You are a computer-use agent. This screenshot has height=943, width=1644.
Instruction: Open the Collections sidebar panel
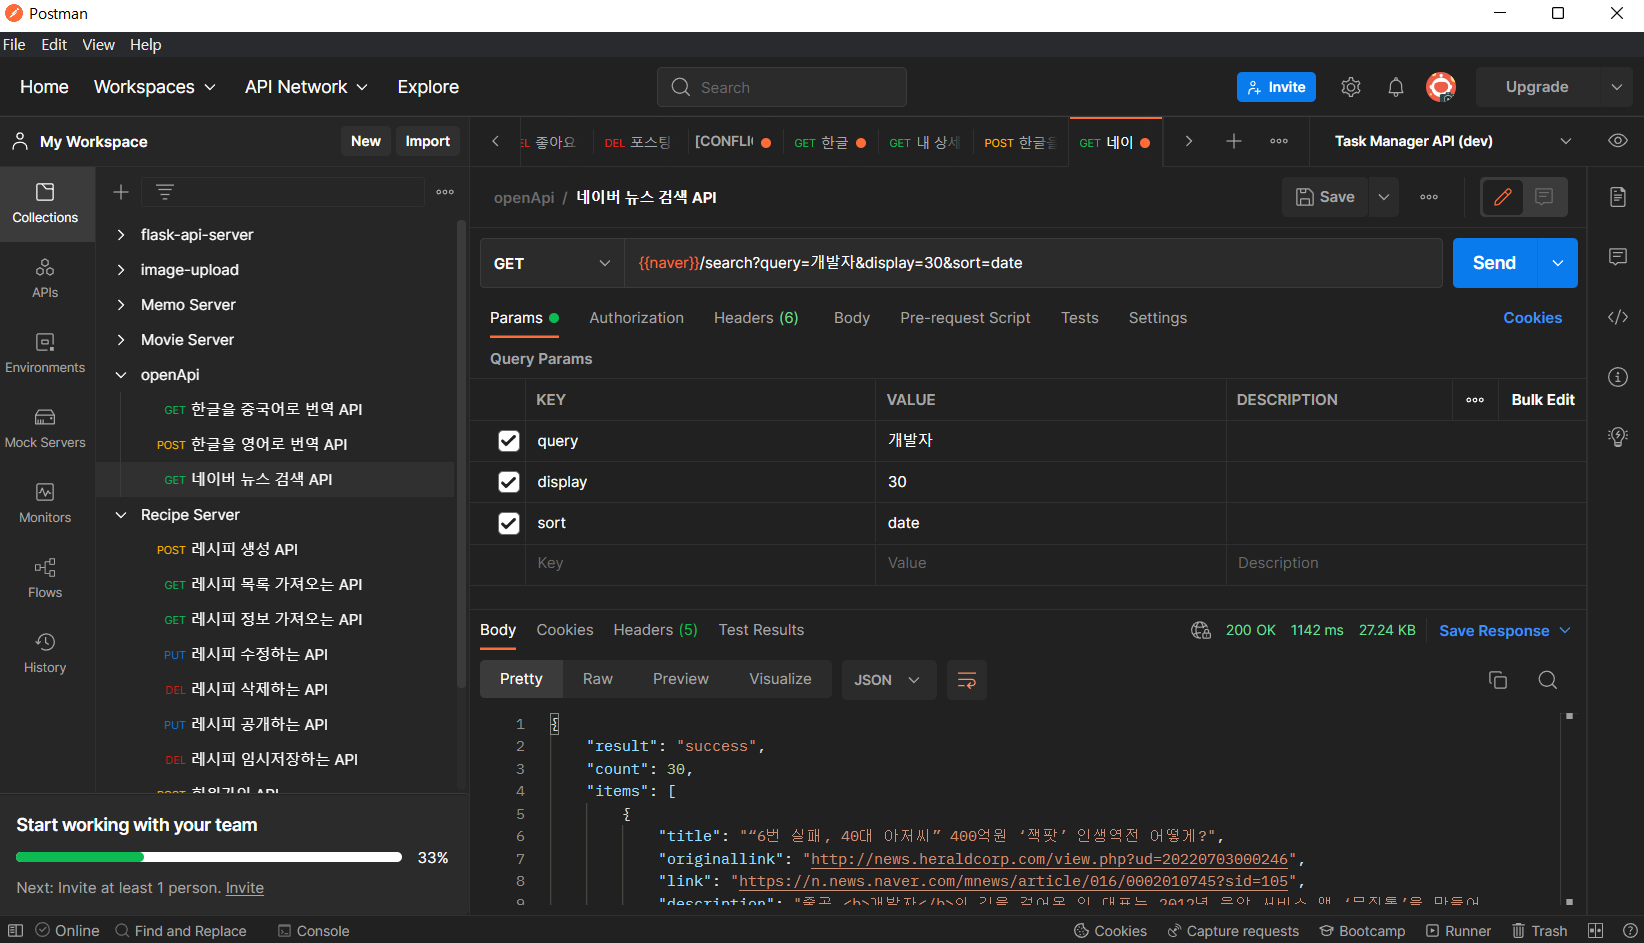point(45,203)
